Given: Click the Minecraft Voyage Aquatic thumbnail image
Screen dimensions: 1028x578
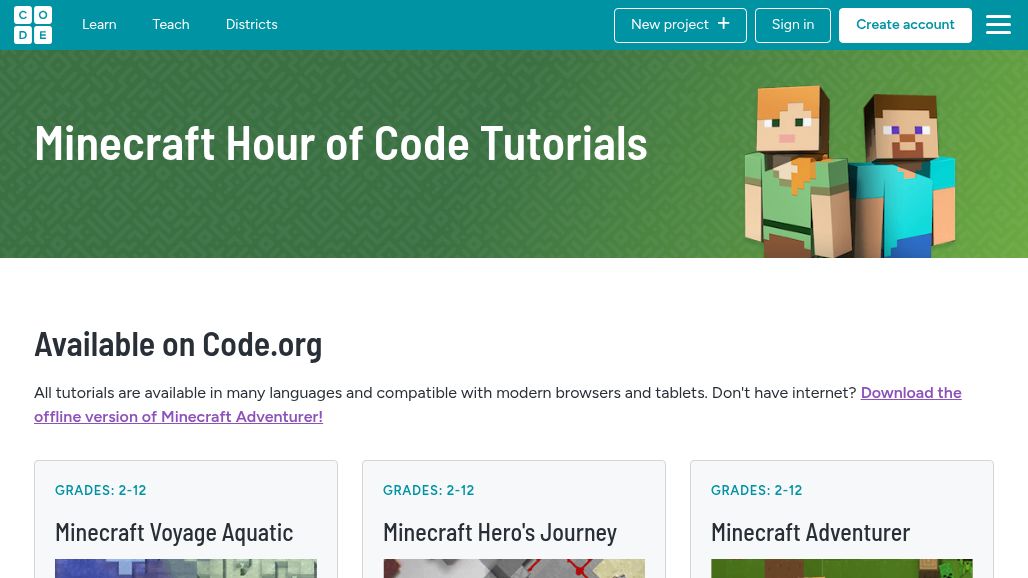Looking at the screenshot, I should pyautogui.click(x=186, y=568).
